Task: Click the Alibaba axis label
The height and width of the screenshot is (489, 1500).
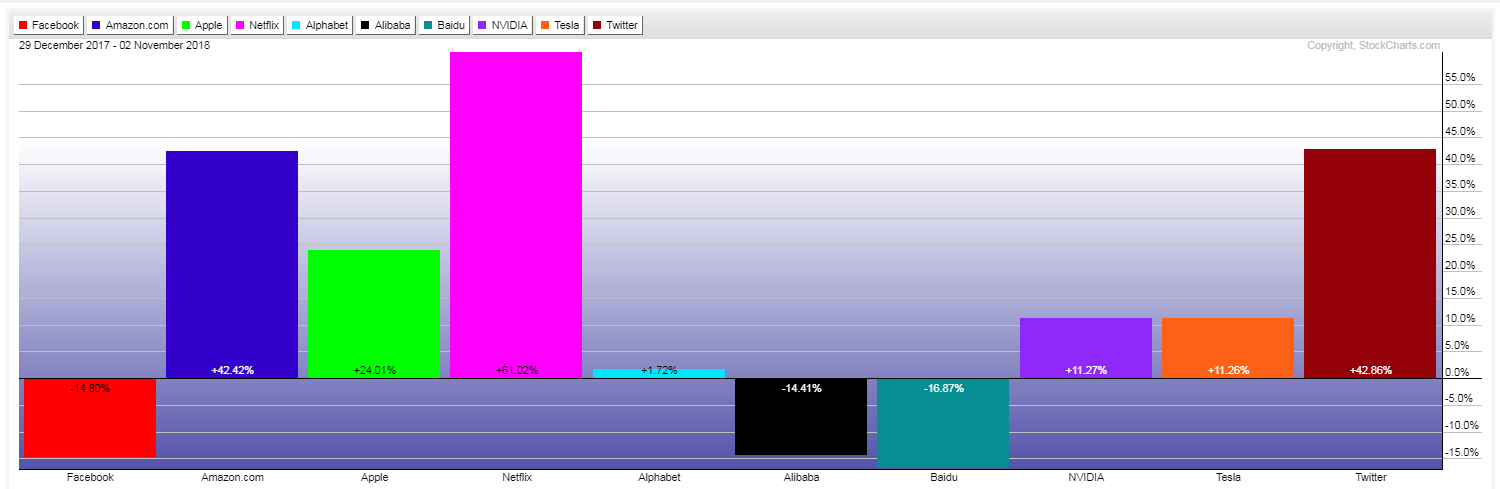Action: pos(801,477)
